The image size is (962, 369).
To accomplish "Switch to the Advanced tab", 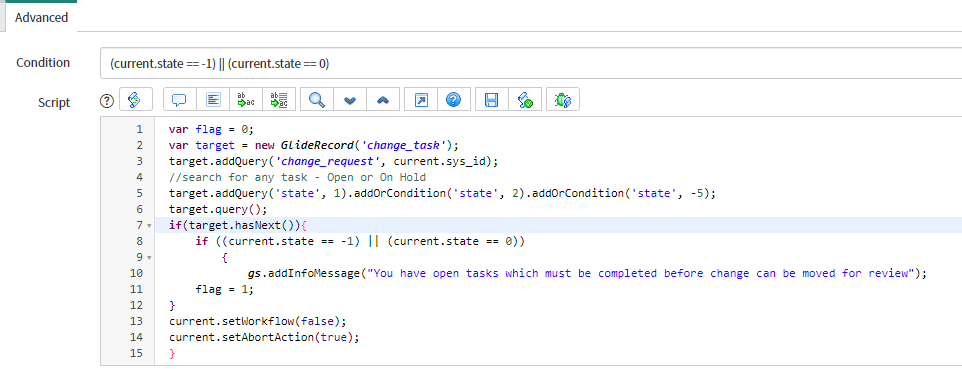I will point(41,18).
